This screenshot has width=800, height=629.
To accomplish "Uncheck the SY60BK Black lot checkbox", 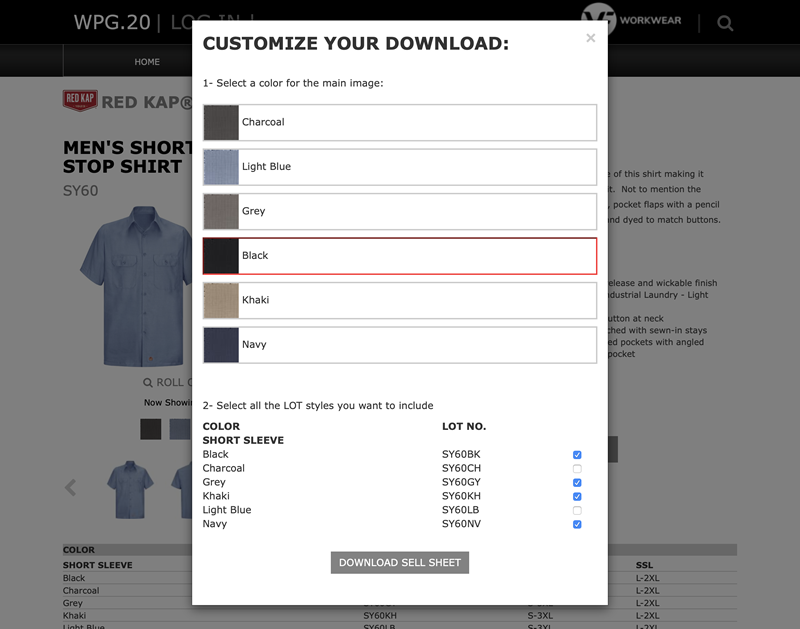I will coord(577,455).
